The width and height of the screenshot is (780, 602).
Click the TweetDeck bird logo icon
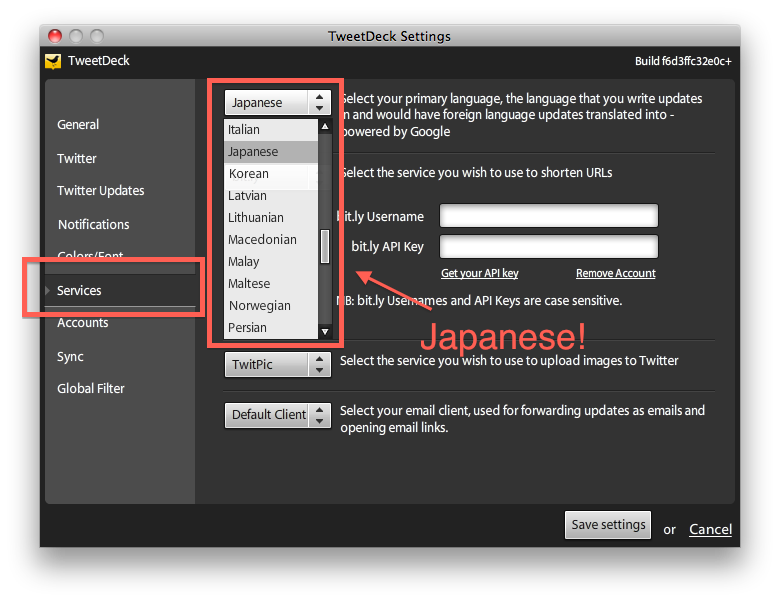[53, 61]
